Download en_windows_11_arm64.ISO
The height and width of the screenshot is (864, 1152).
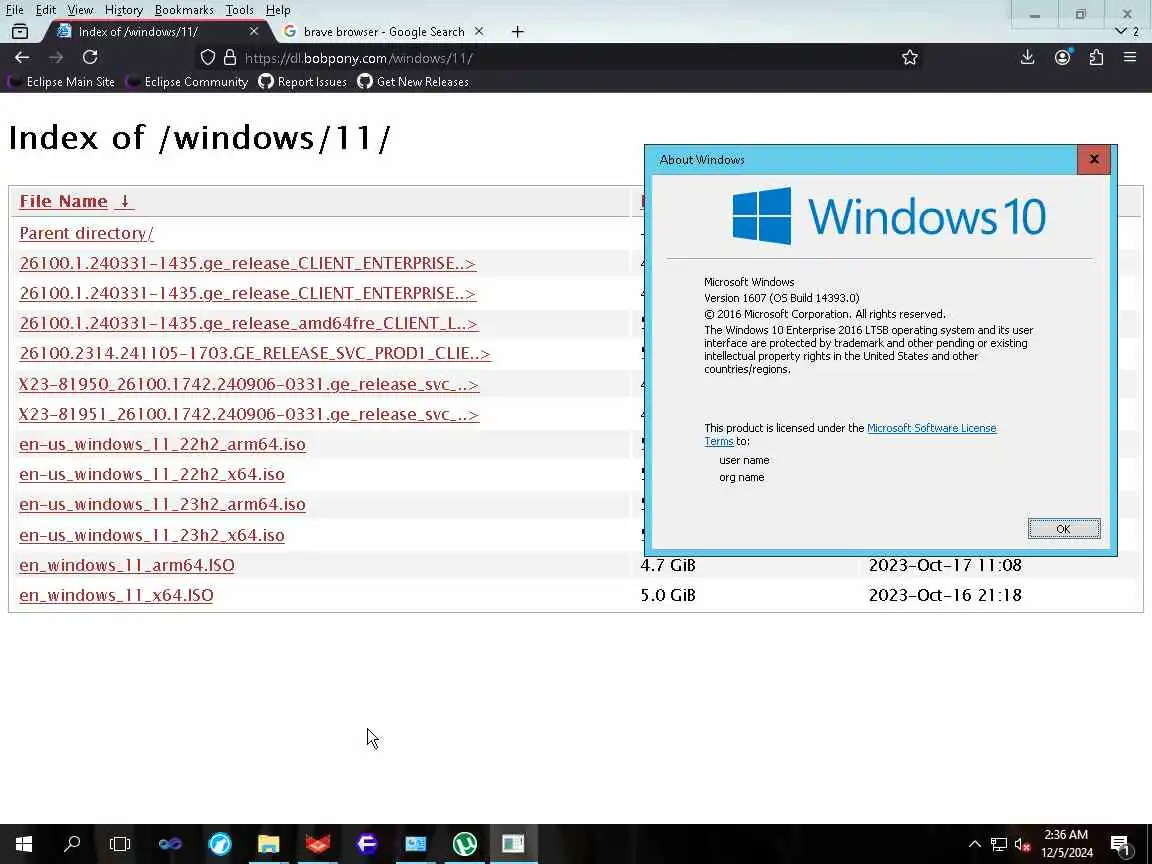tap(127, 565)
